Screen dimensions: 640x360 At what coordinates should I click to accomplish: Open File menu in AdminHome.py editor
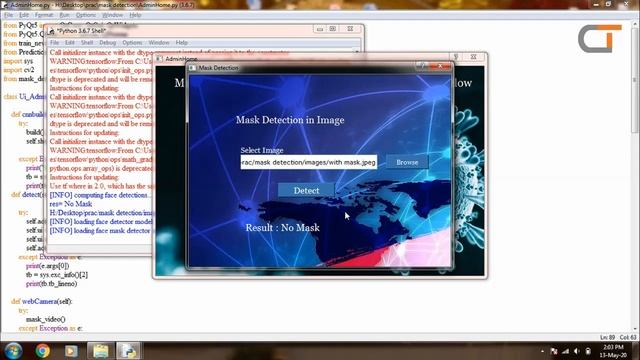tap(9, 15)
